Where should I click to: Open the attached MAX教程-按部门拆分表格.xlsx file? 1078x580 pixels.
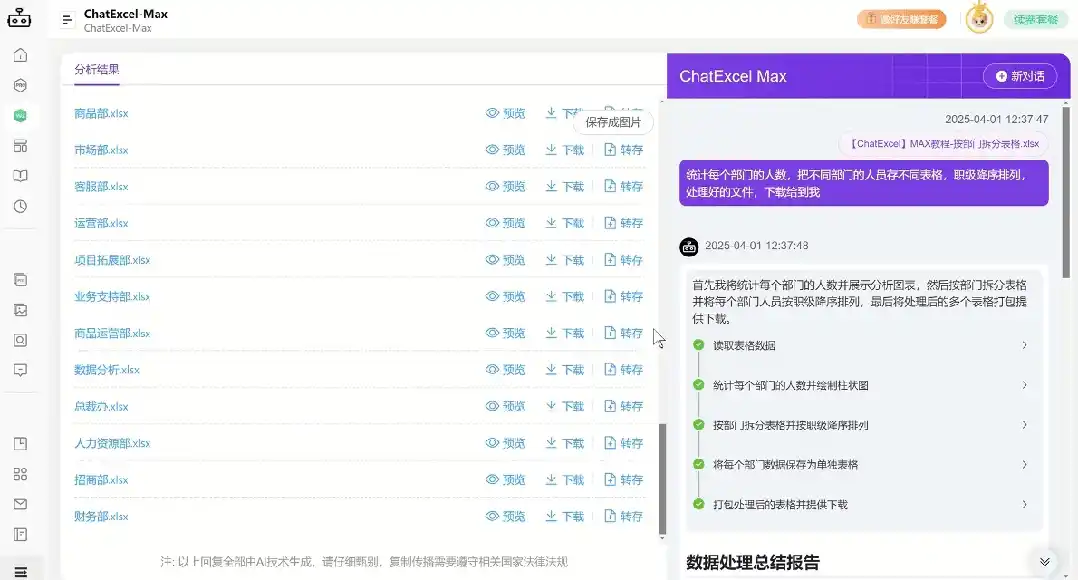tap(943, 144)
